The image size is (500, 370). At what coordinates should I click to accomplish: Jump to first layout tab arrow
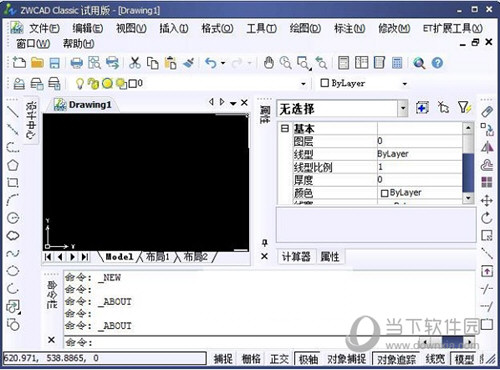(x=48, y=257)
